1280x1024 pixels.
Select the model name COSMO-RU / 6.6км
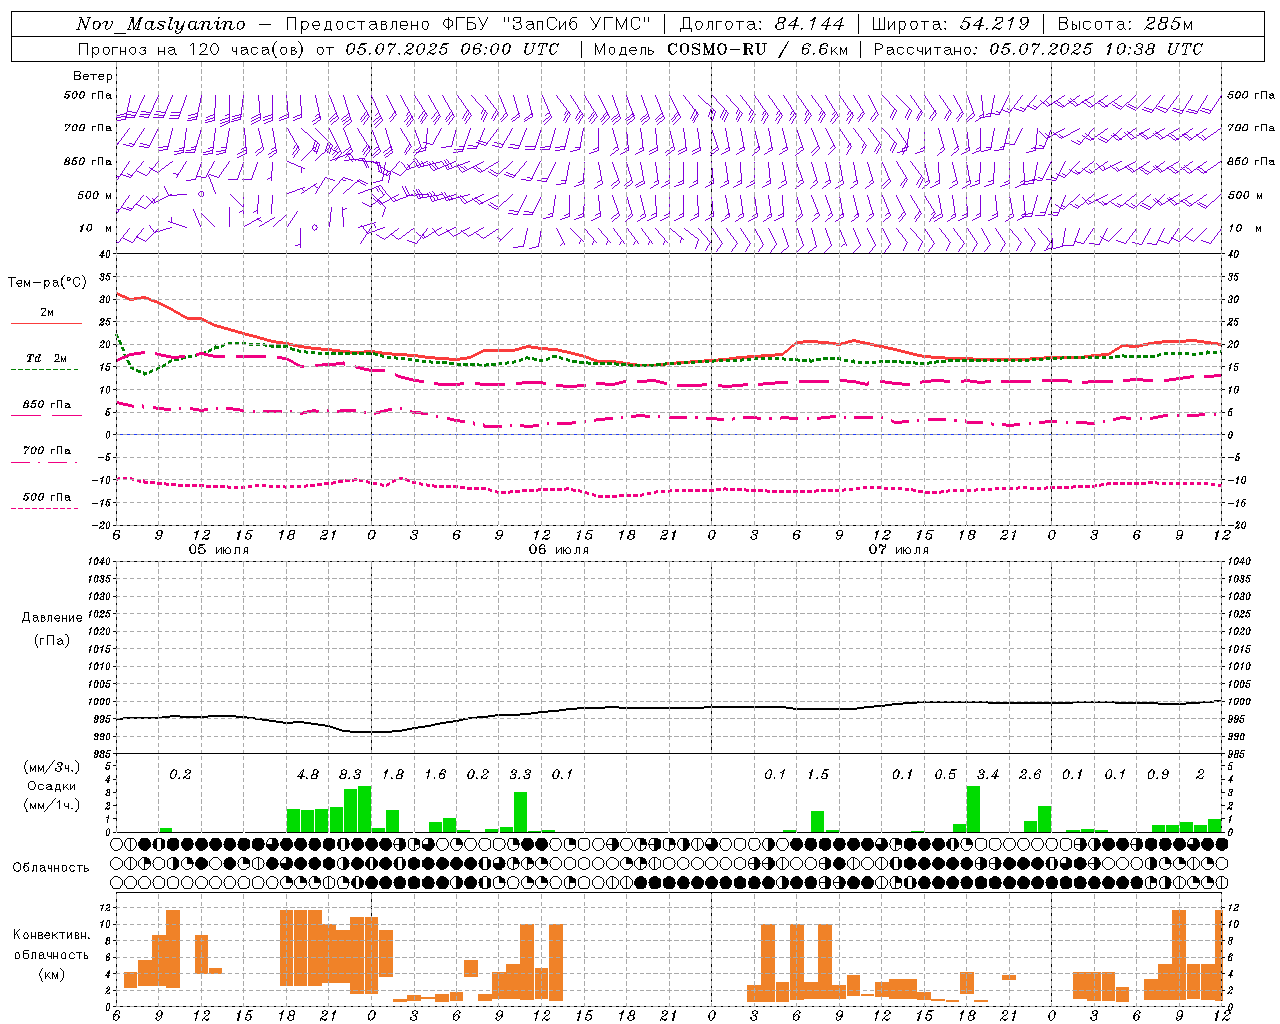click(x=758, y=49)
